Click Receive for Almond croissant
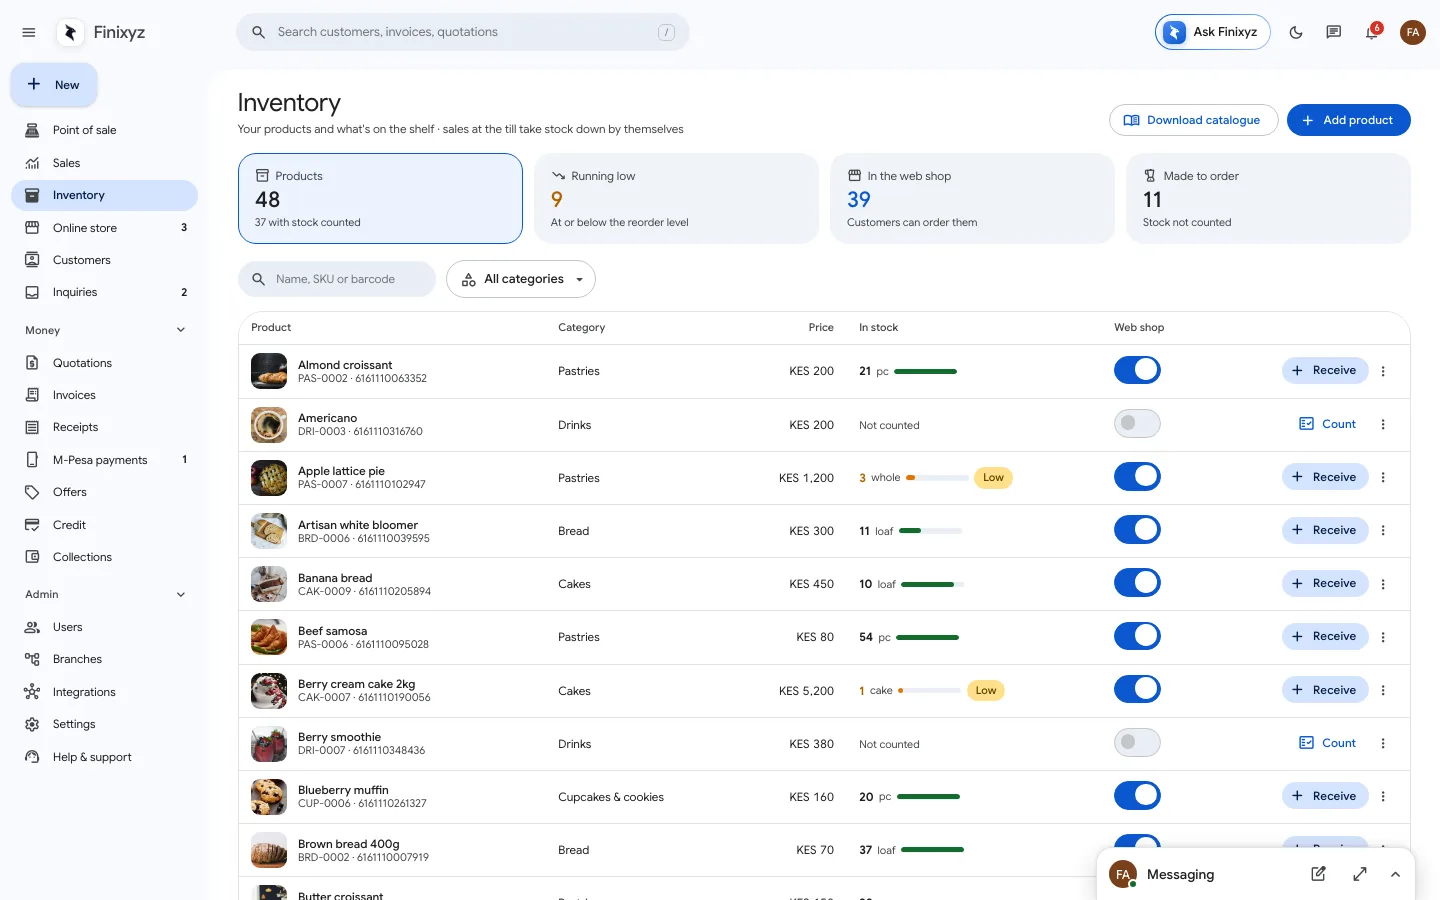This screenshot has width=1440, height=900. tap(1325, 370)
